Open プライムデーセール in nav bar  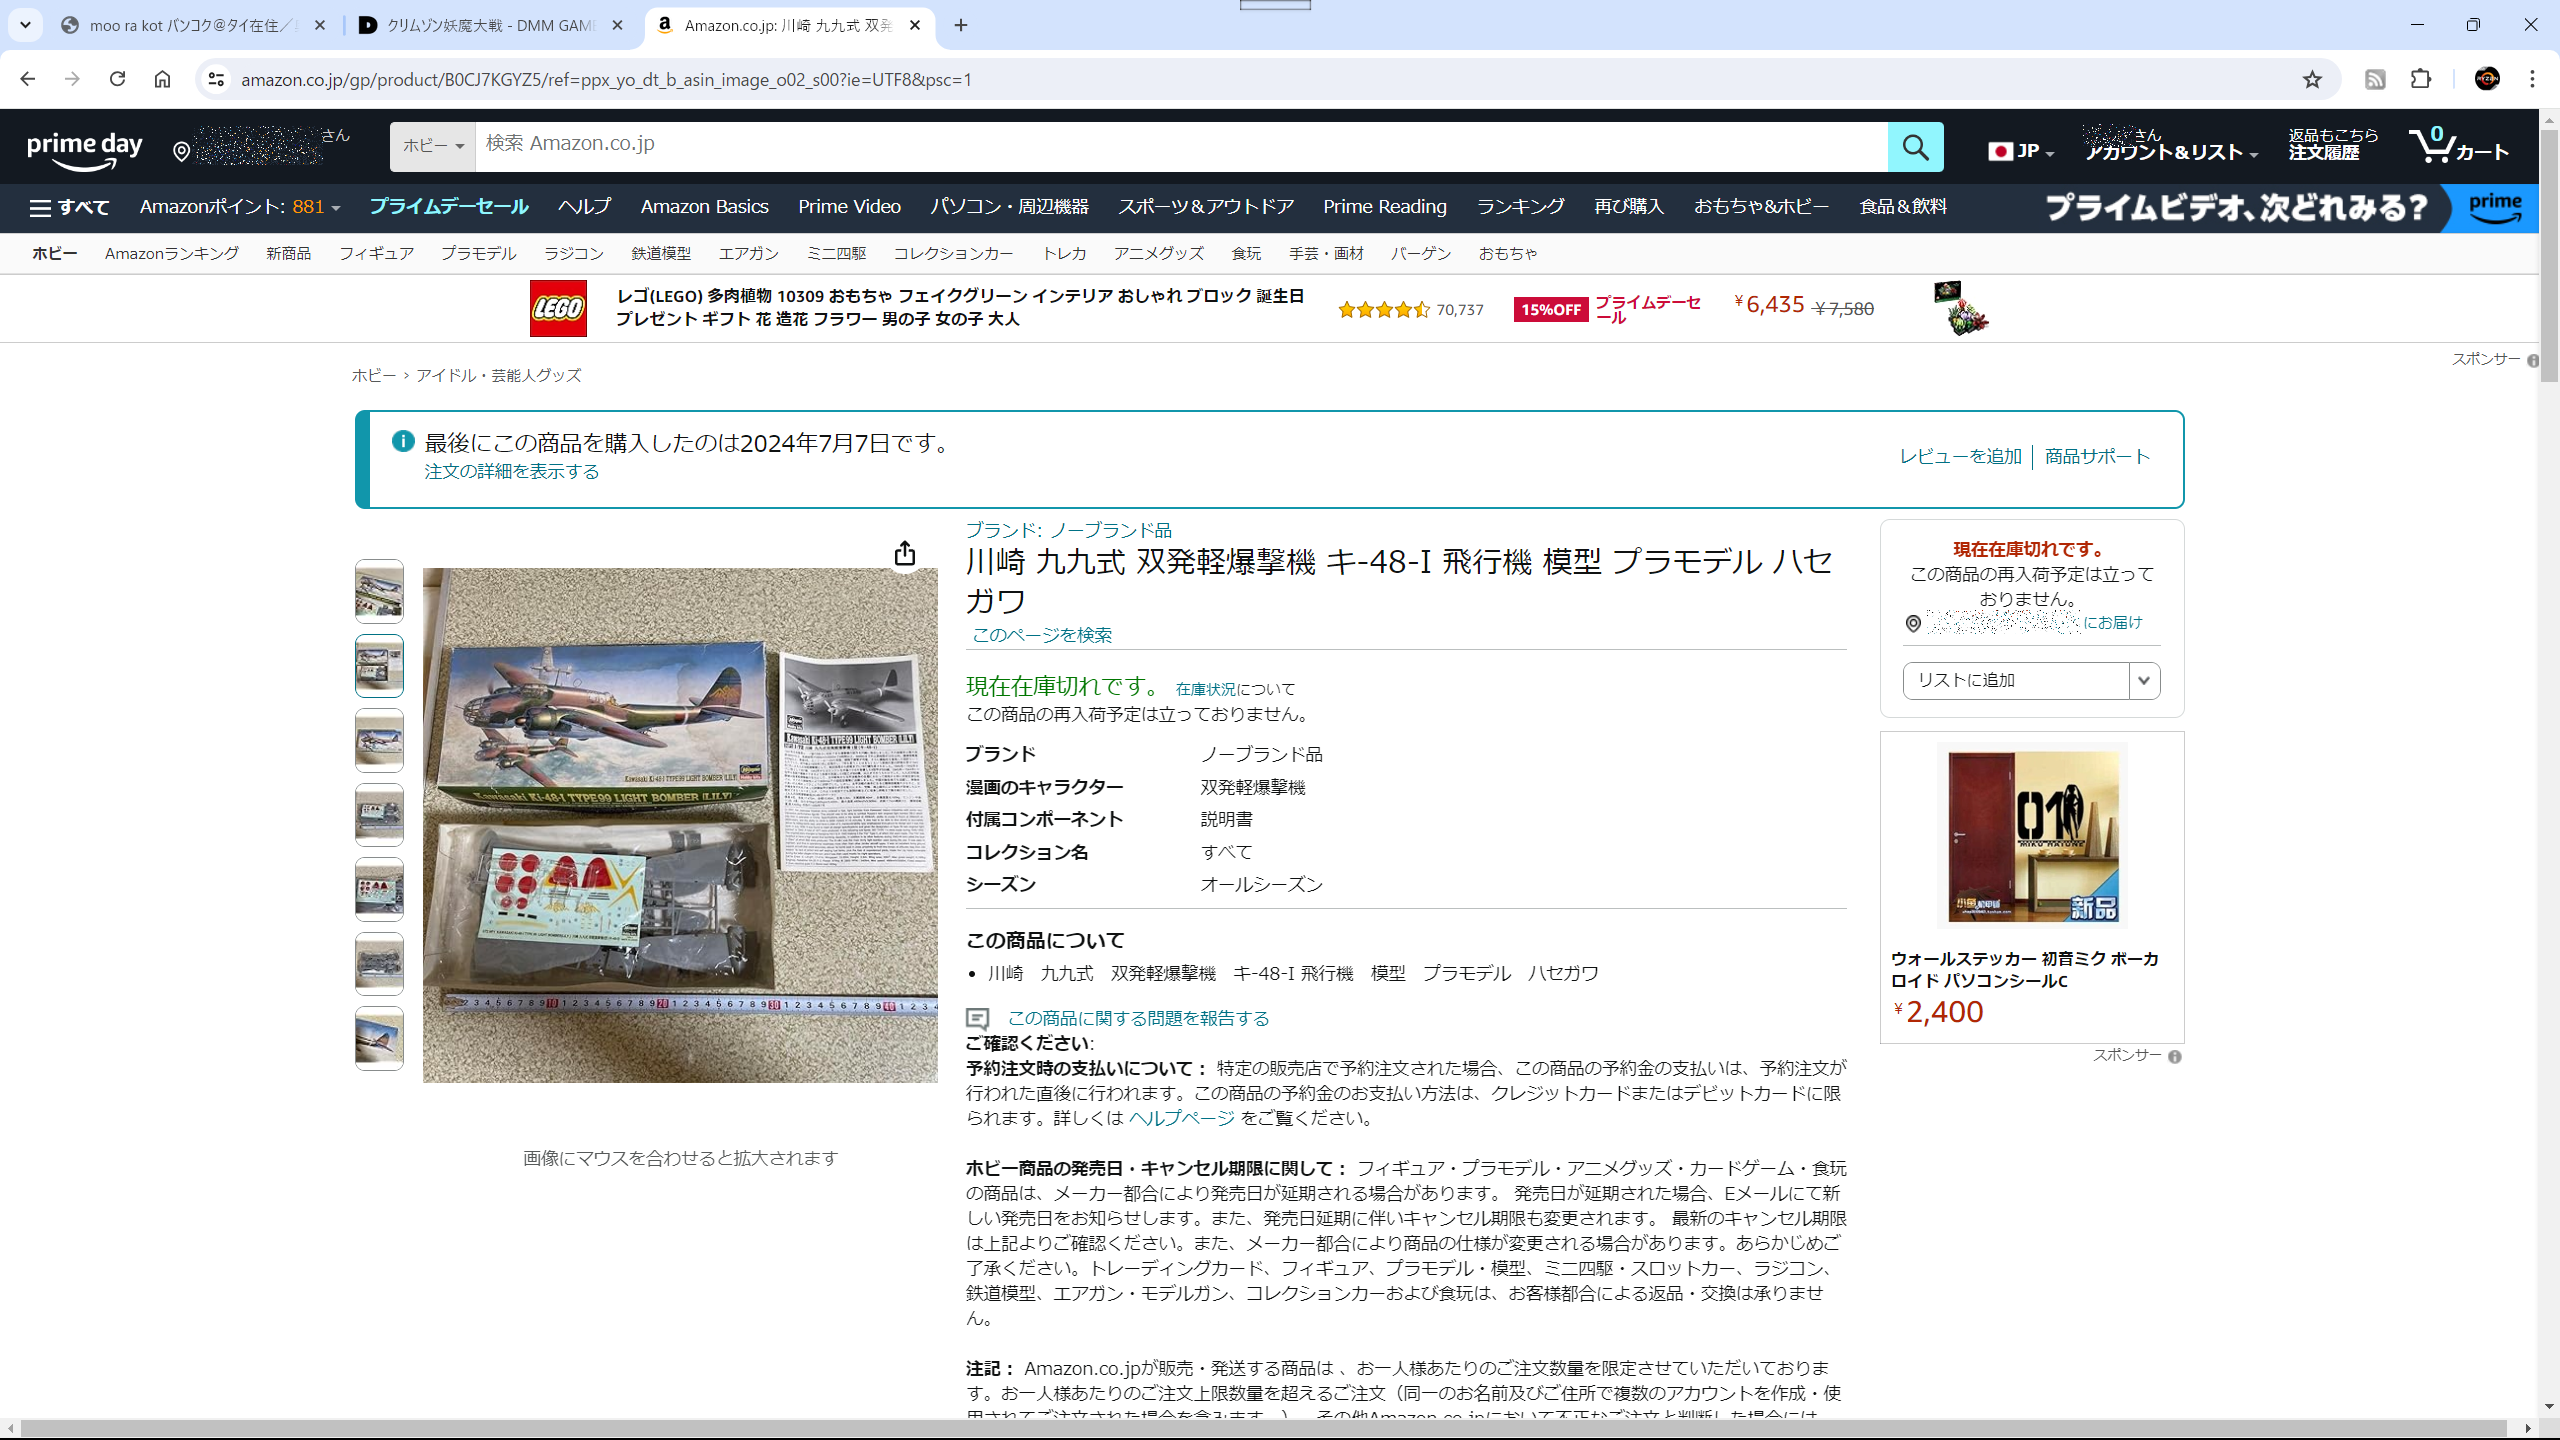[x=449, y=206]
